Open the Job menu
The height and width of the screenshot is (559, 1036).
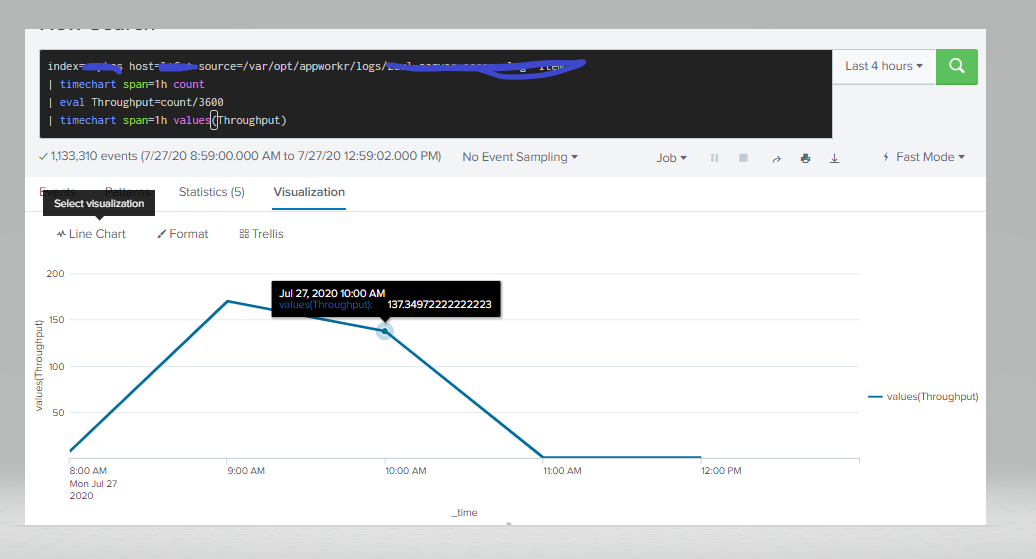point(671,158)
